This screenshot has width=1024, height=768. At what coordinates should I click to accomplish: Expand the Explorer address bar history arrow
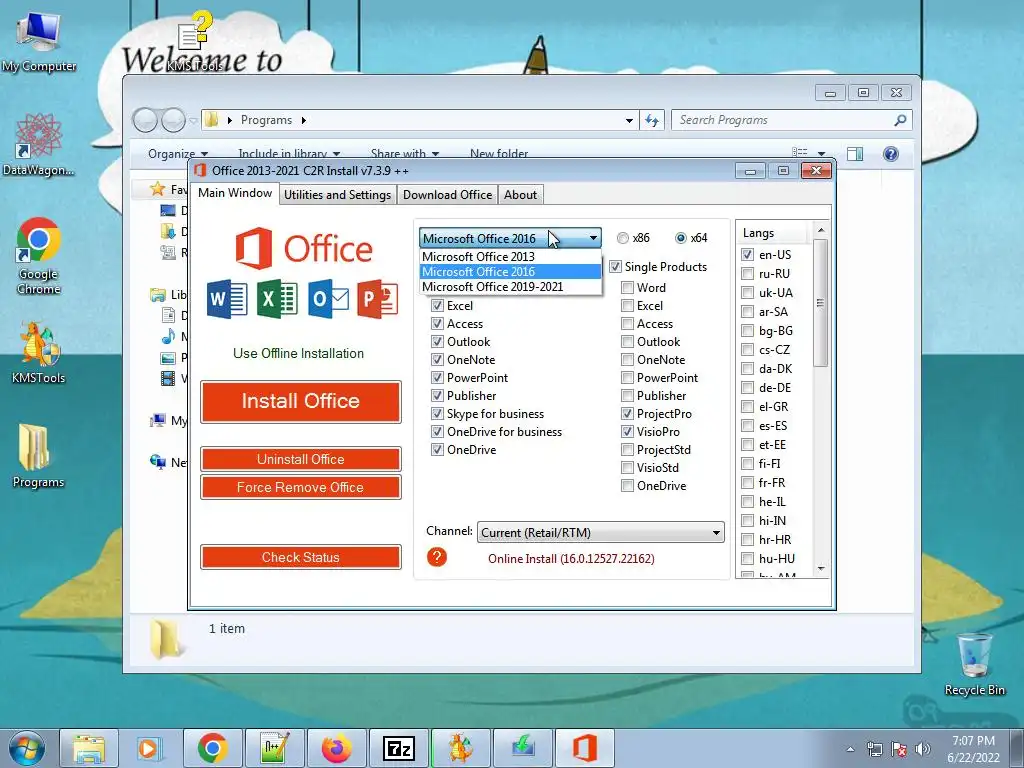point(629,120)
